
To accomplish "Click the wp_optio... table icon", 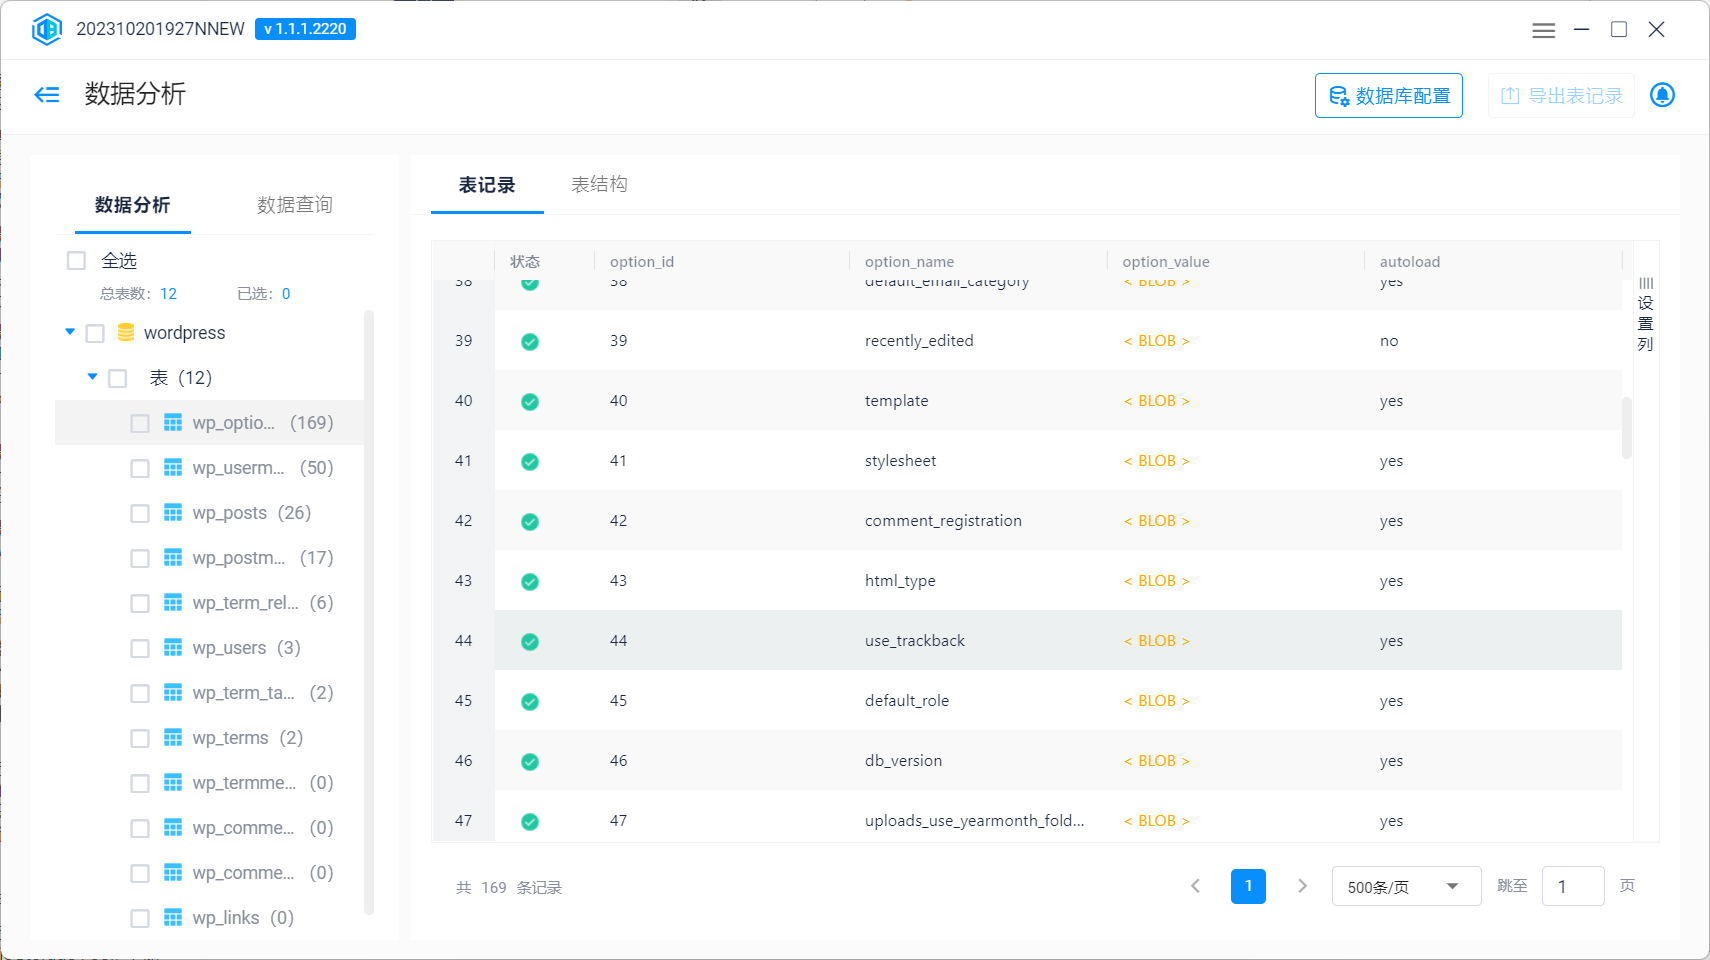I will [x=173, y=423].
